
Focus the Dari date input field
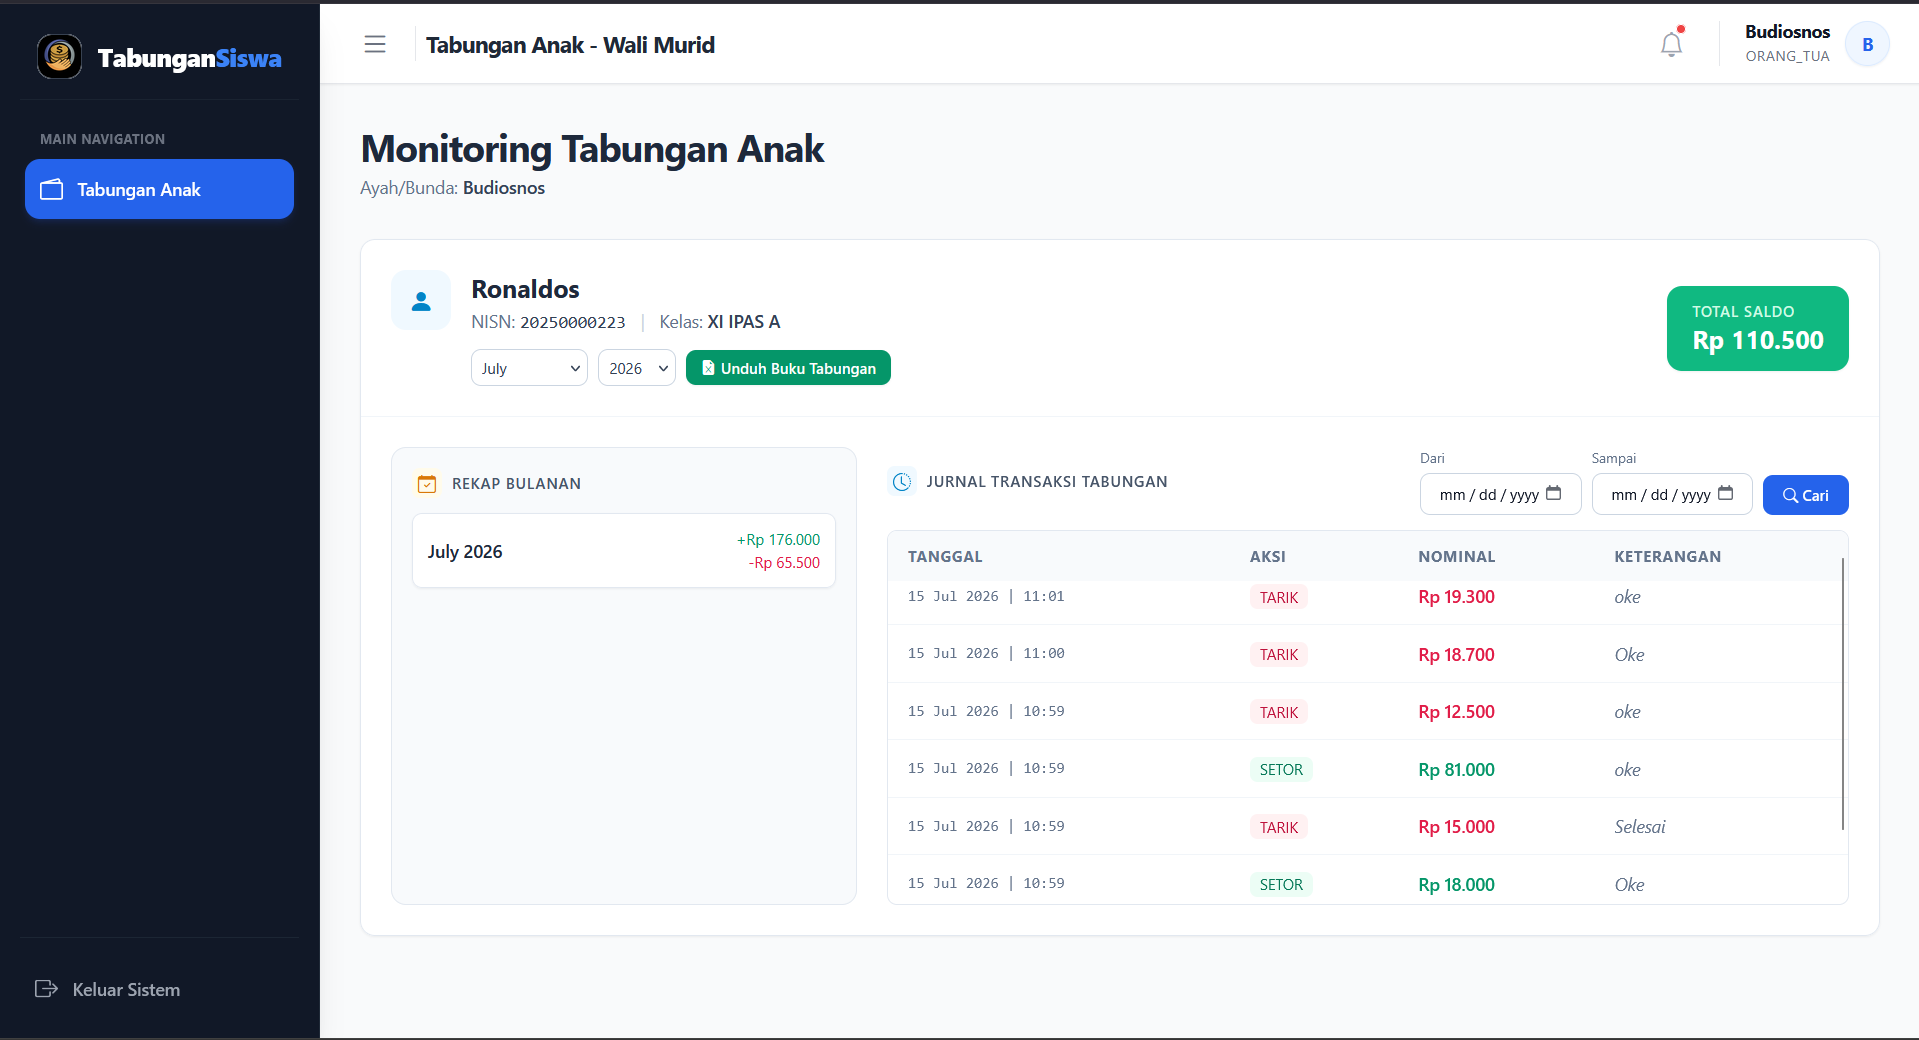tap(1500, 494)
